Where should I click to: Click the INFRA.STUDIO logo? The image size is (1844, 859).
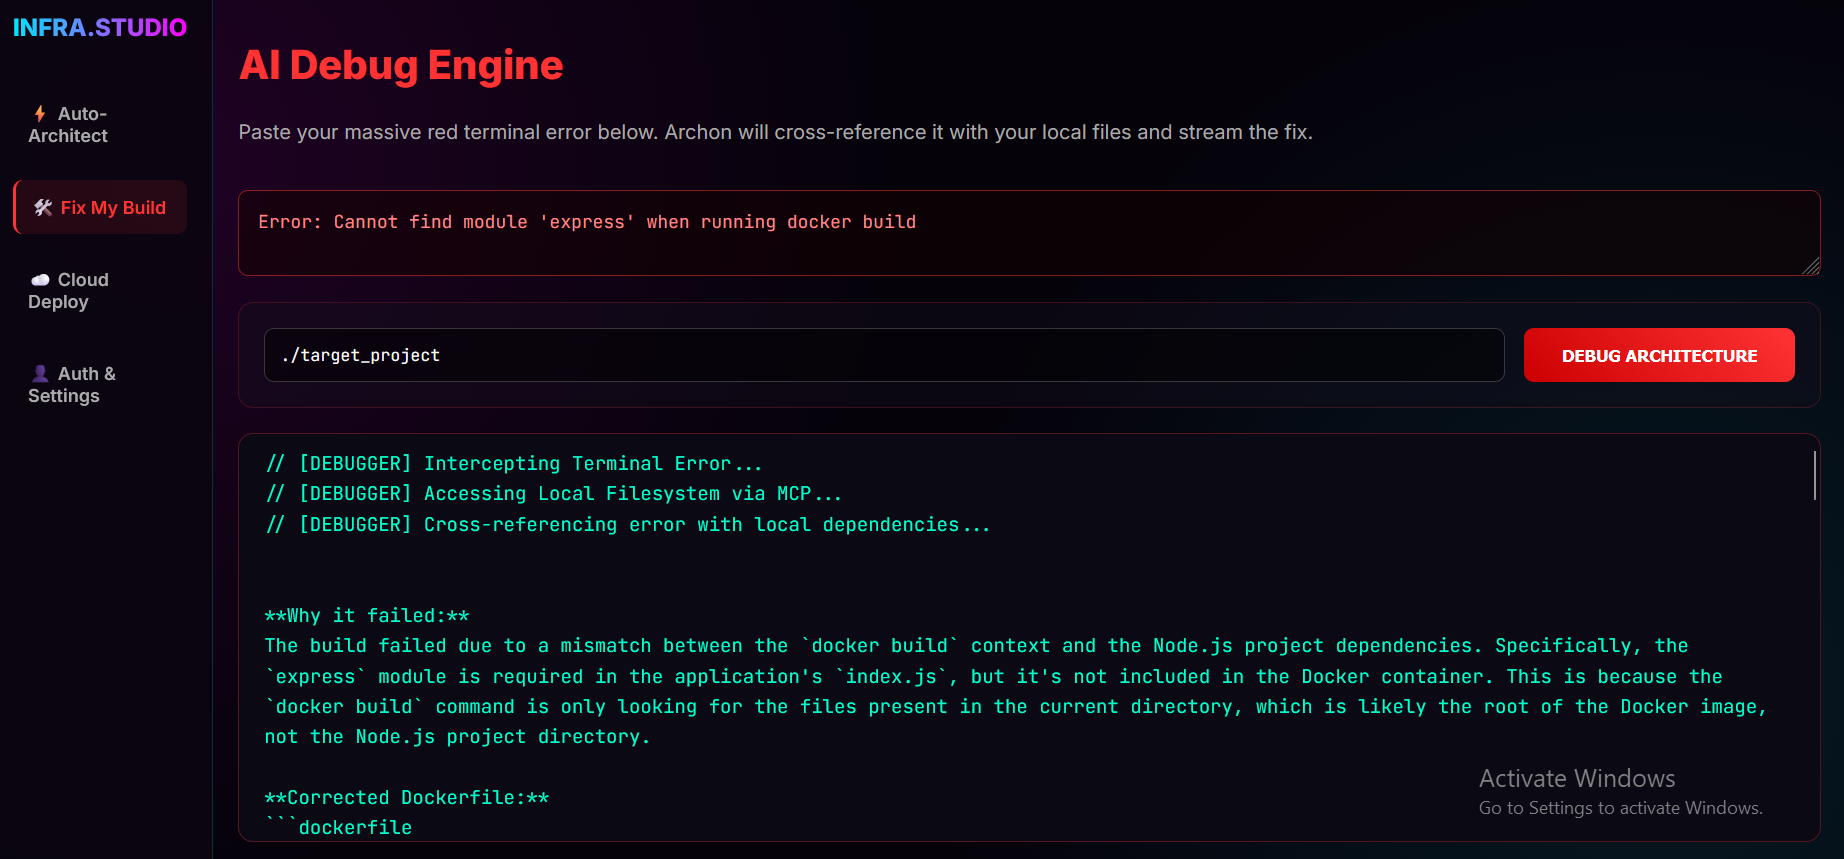click(100, 27)
